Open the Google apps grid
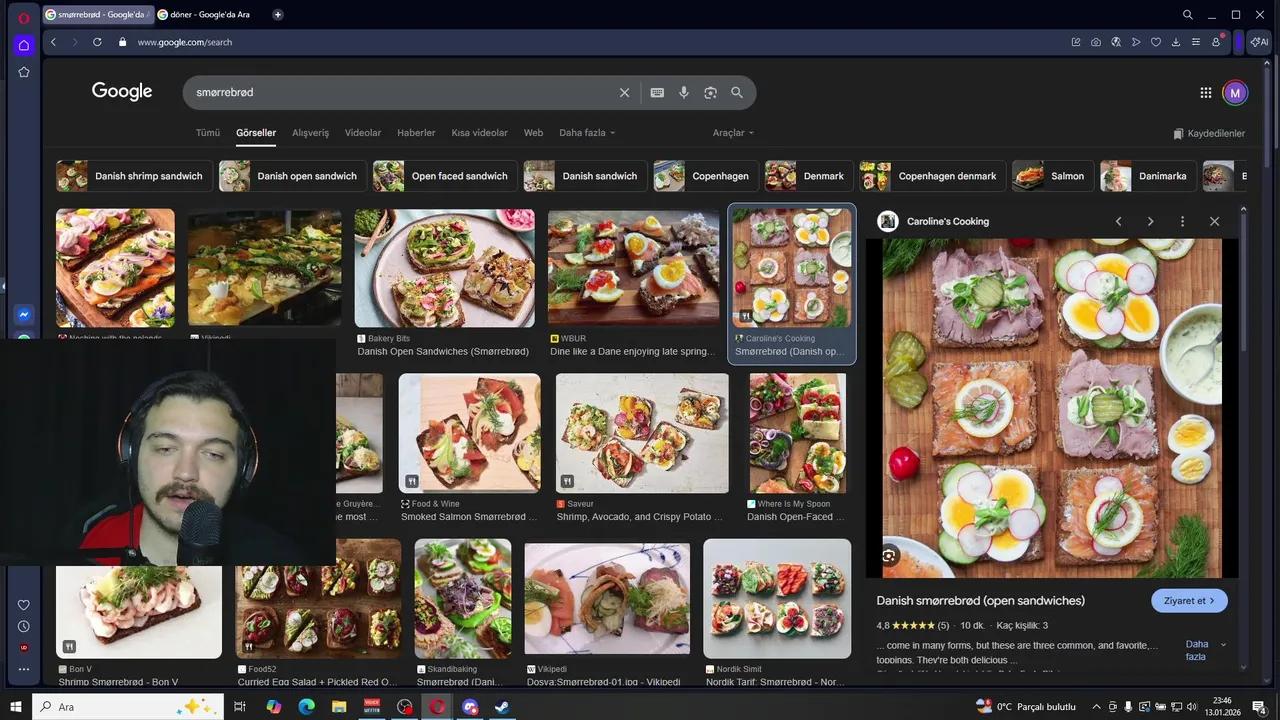 [x=1206, y=92]
